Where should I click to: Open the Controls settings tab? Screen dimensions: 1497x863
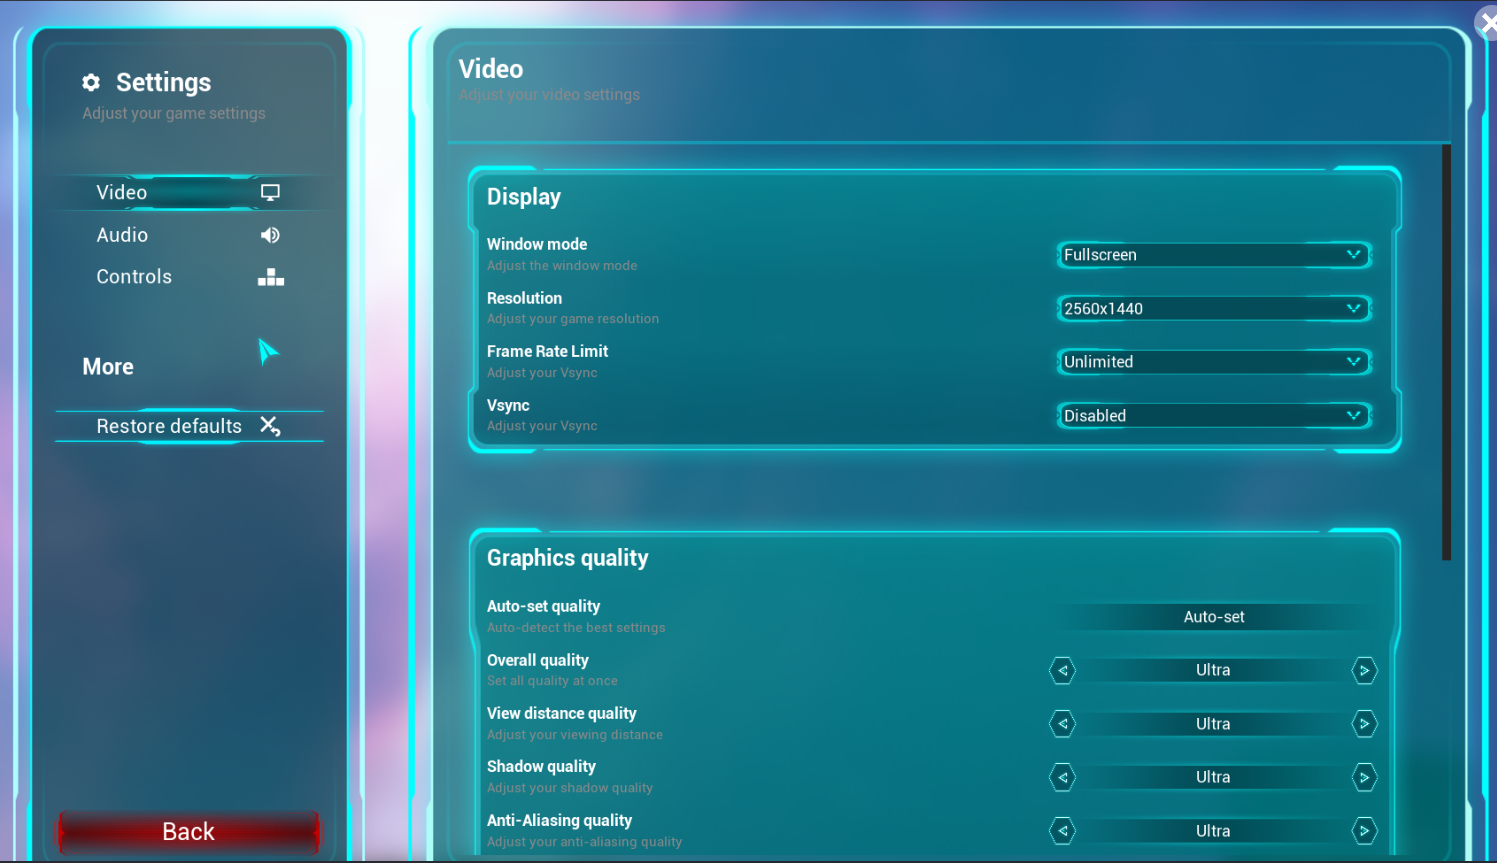coord(134,277)
